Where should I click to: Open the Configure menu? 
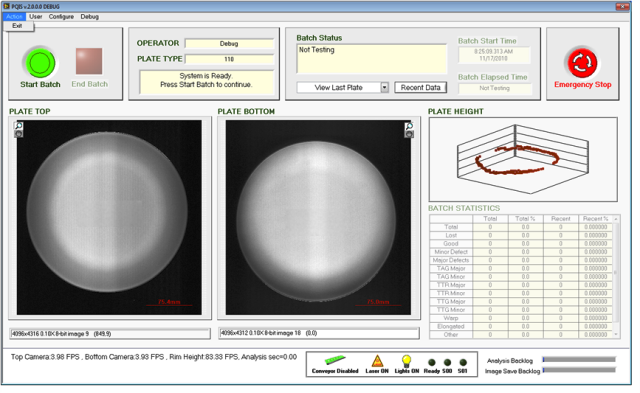click(61, 17)
